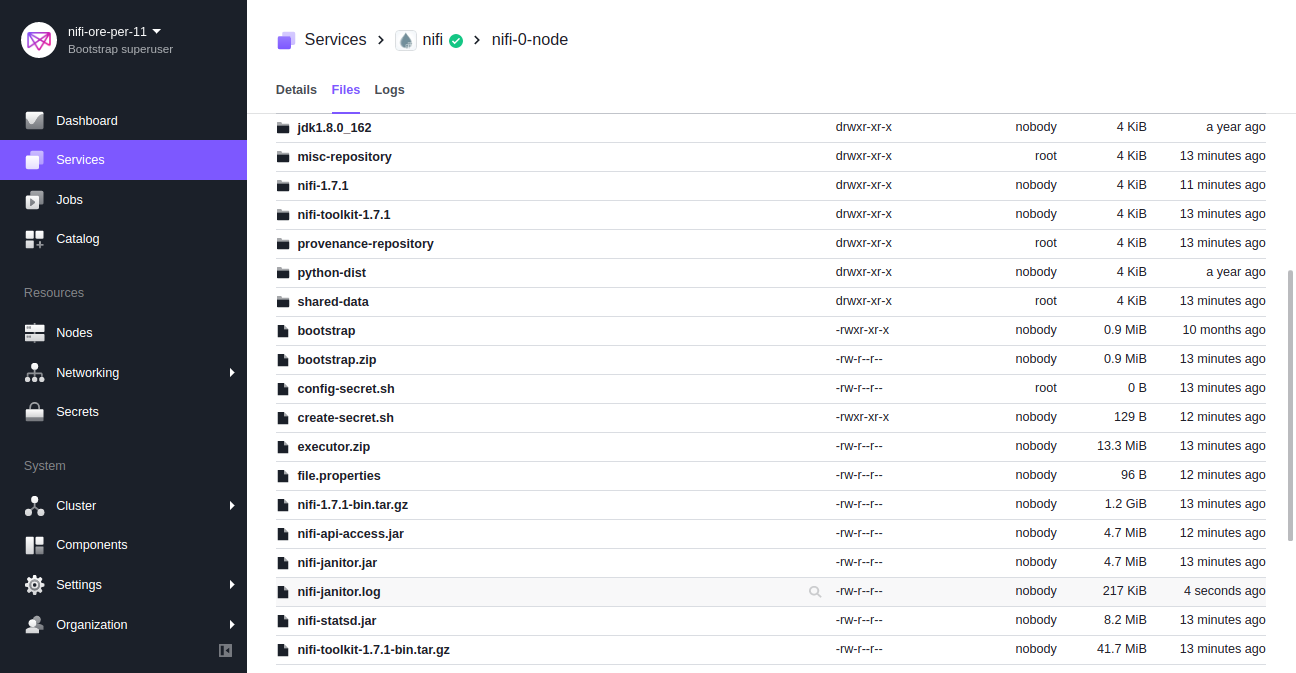Open the nifi-1.7.1 folder
Viewport: 1296px width, 673px height.
tap(323, 186)
